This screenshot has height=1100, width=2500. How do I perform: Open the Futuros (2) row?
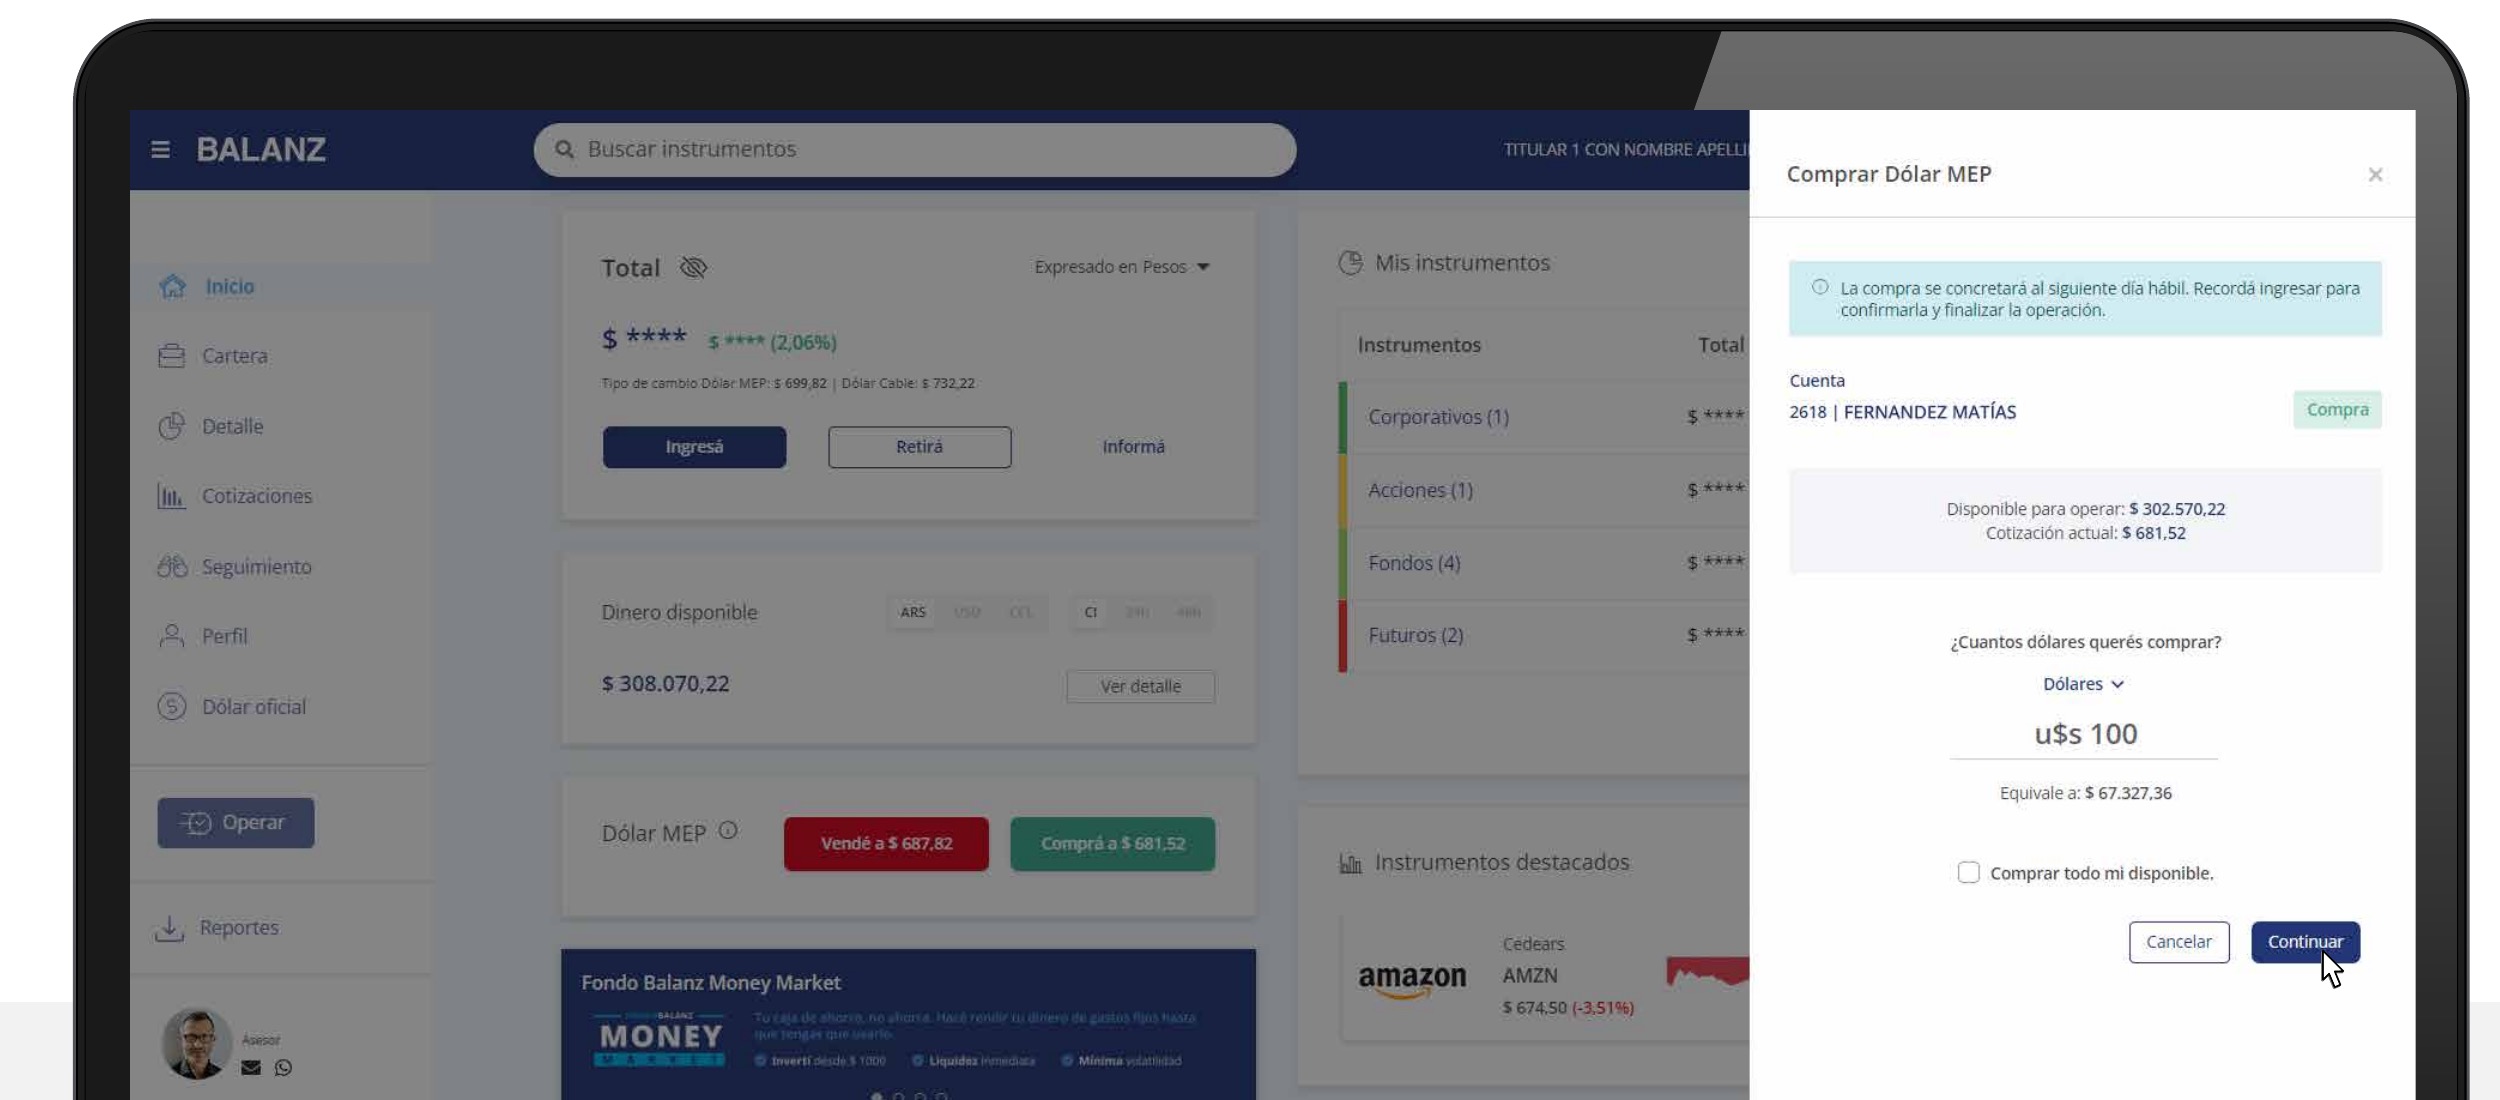pyautogui.click(x=1544, y=636)
